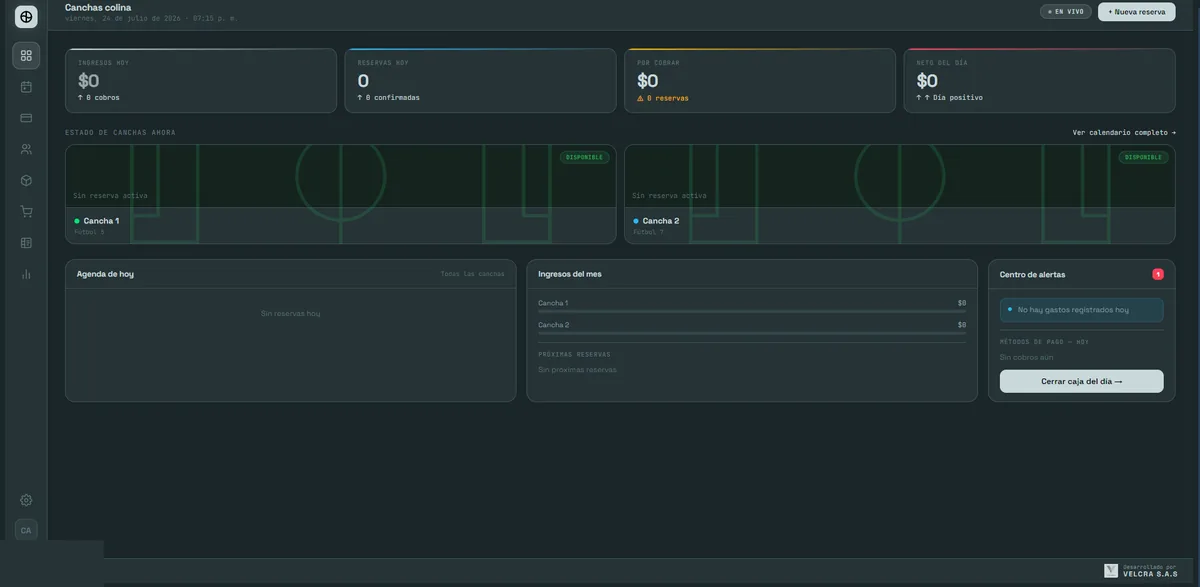Expand the Todas las canchas filter

pyautogui.click(x=473, y=274)
